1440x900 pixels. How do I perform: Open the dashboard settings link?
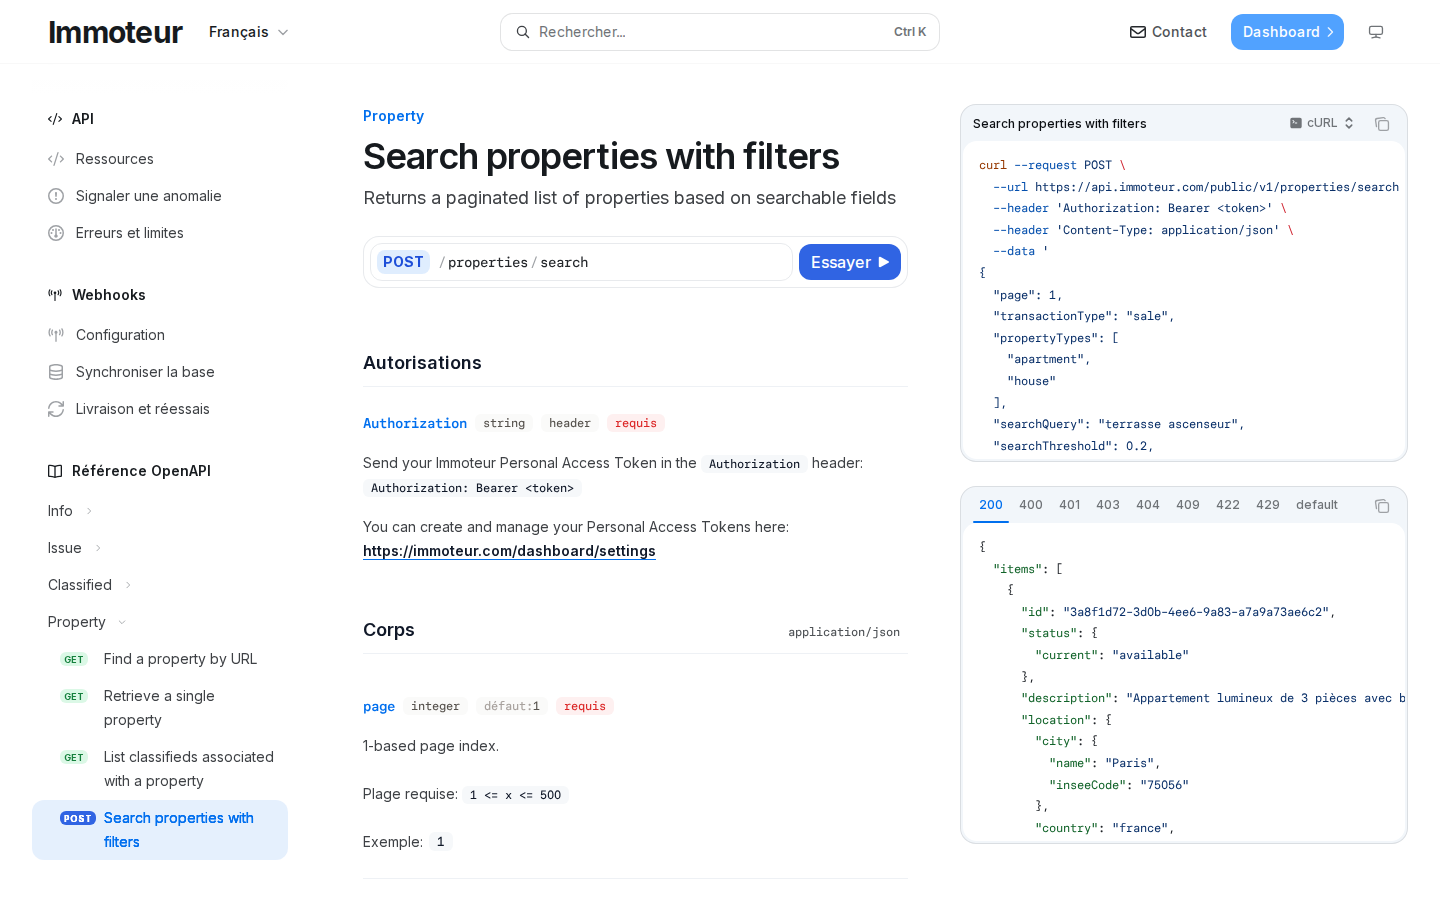(509, 551)
